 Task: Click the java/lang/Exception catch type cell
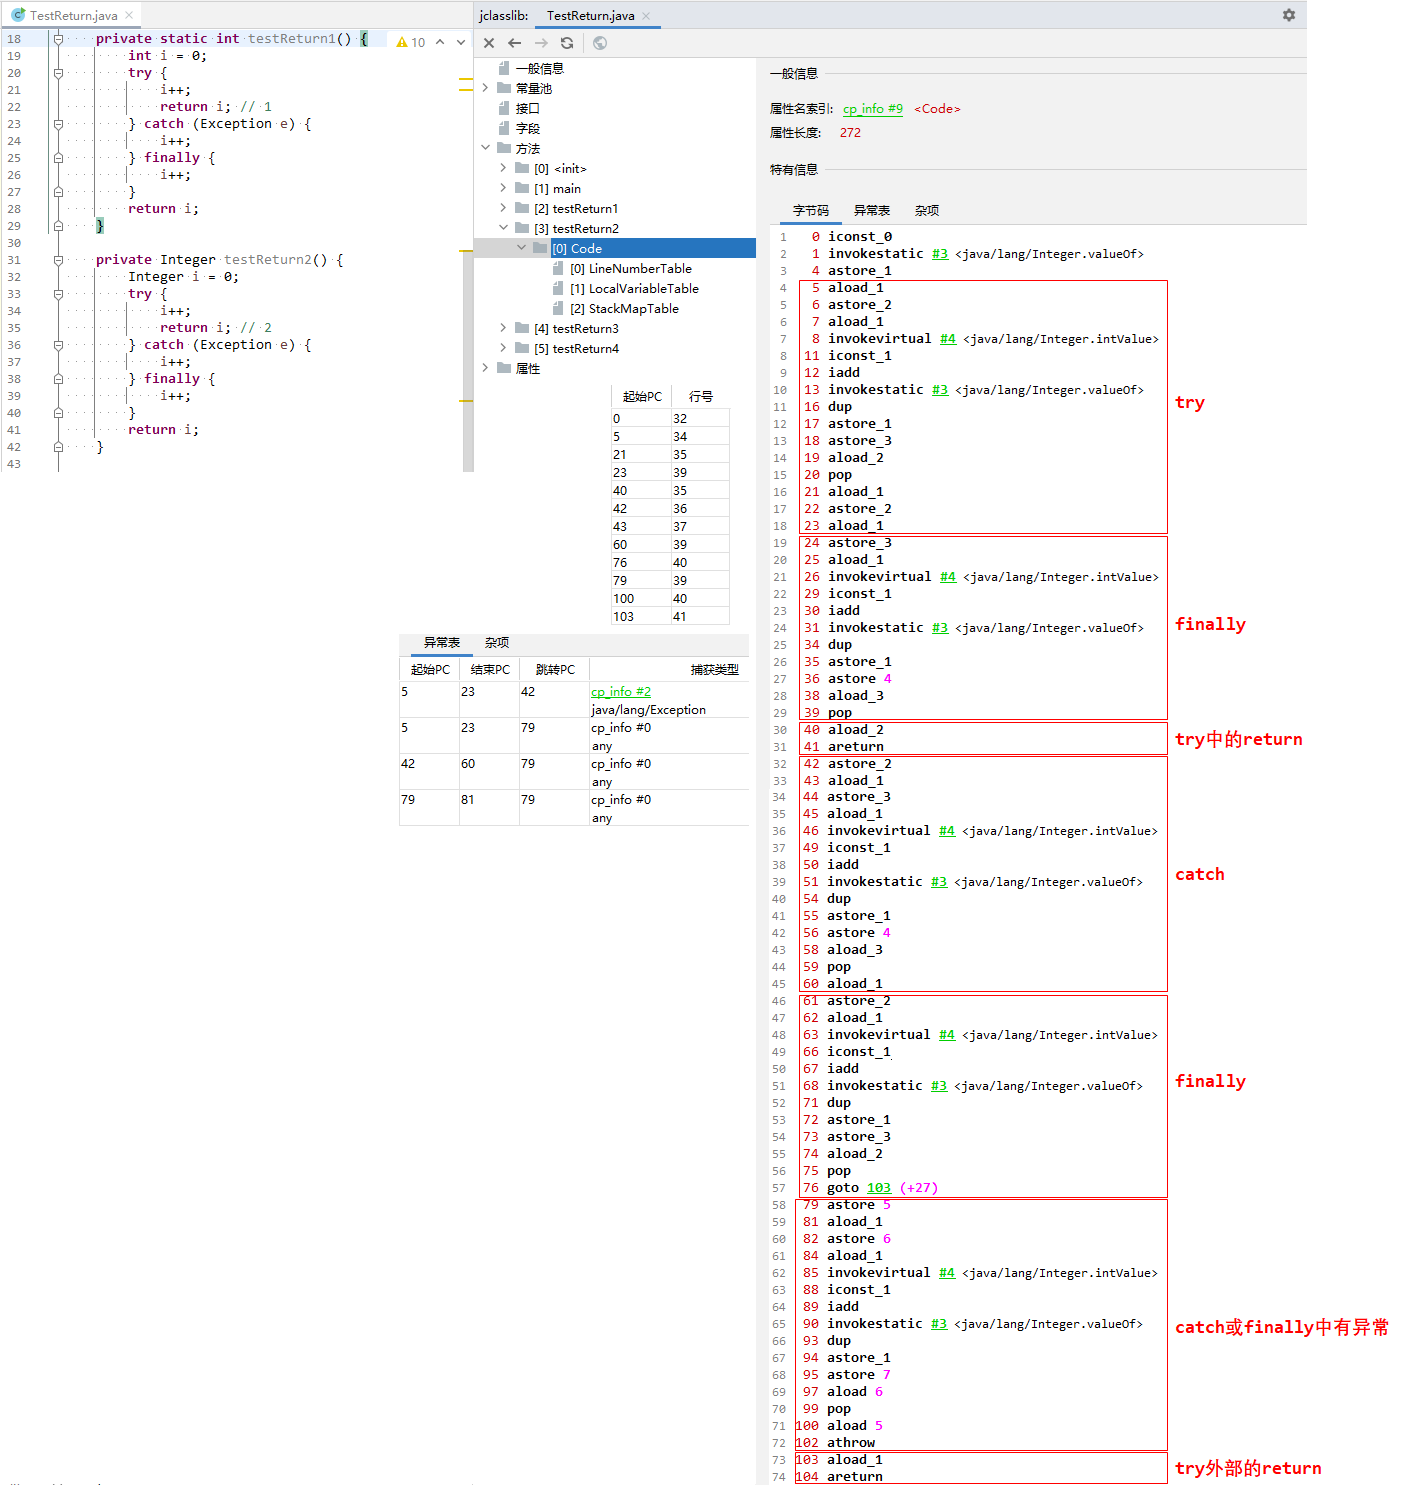[648, 710]
